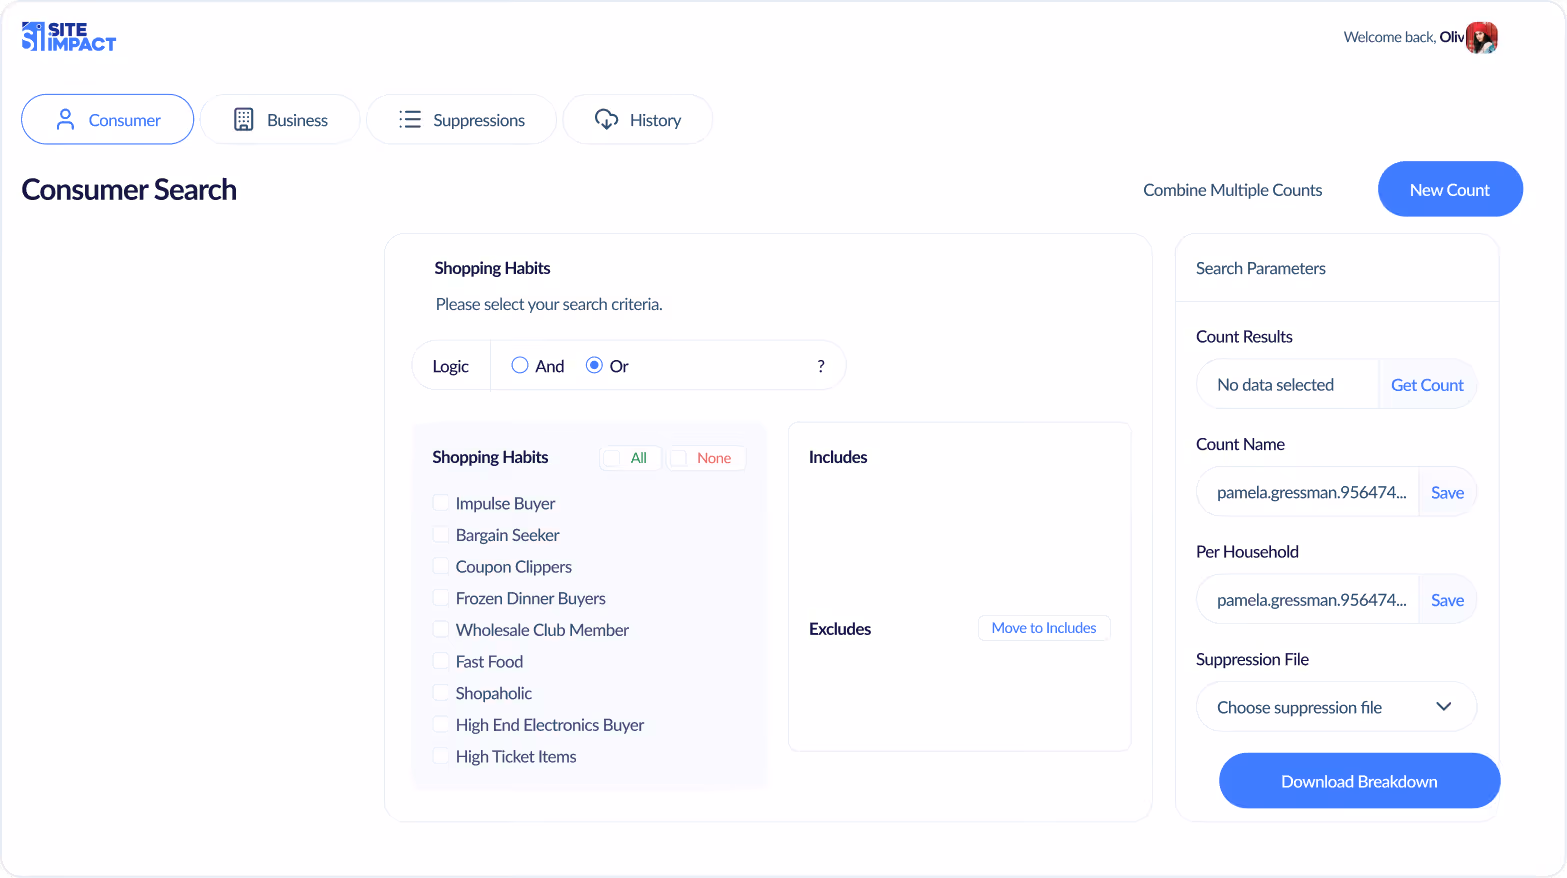Click the New Count button

1450,189
